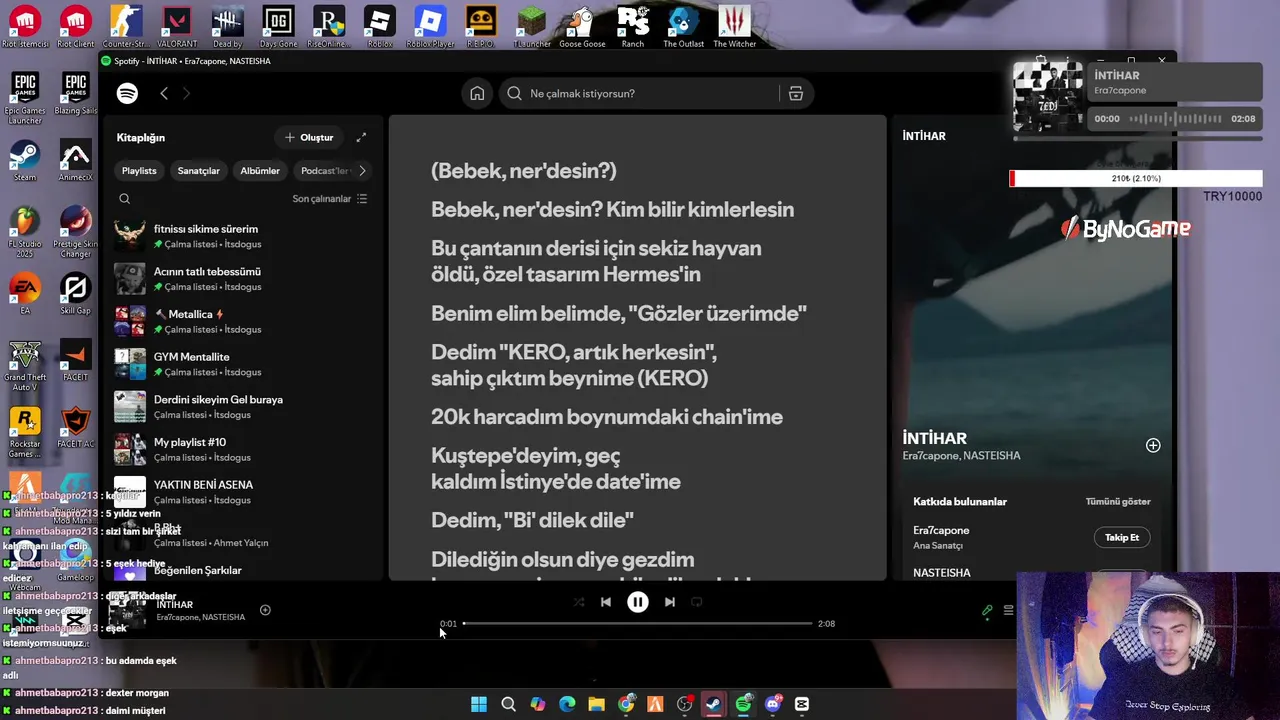Open the Son çalınanlar sort dropdown
Screen dimensions: 1280x720
pos(330,199)
